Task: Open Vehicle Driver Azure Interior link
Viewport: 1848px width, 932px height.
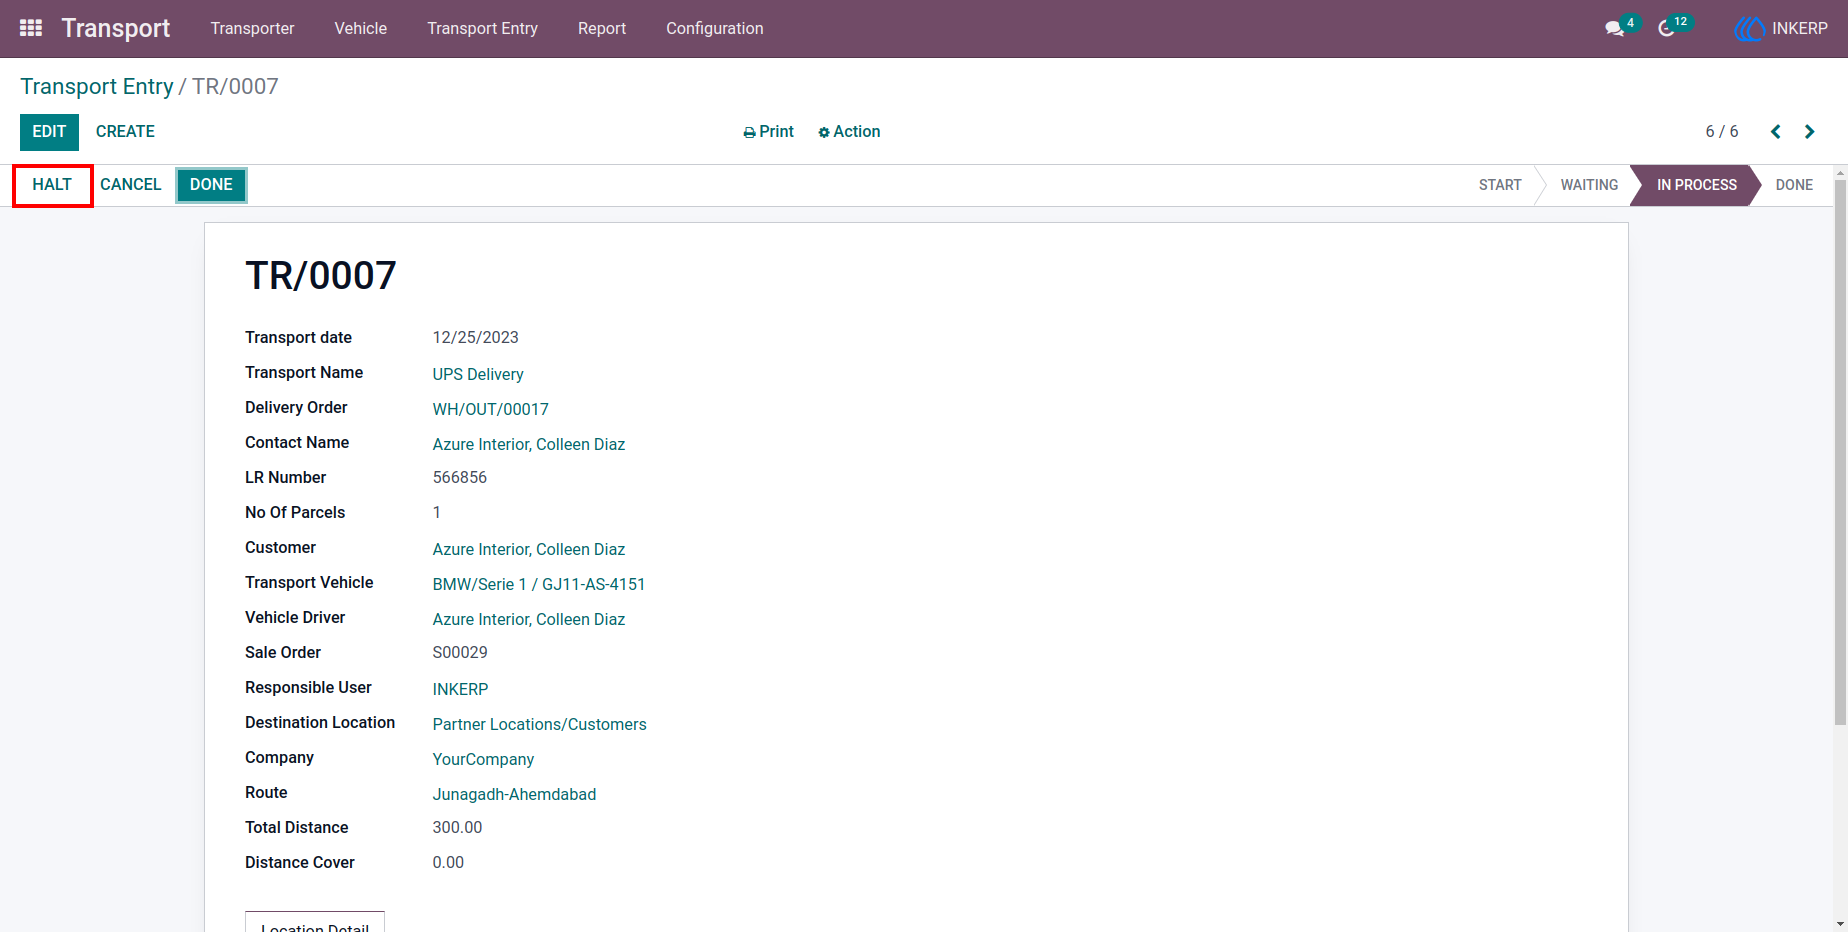Action: pyautogui.click(x=528, y=619)
